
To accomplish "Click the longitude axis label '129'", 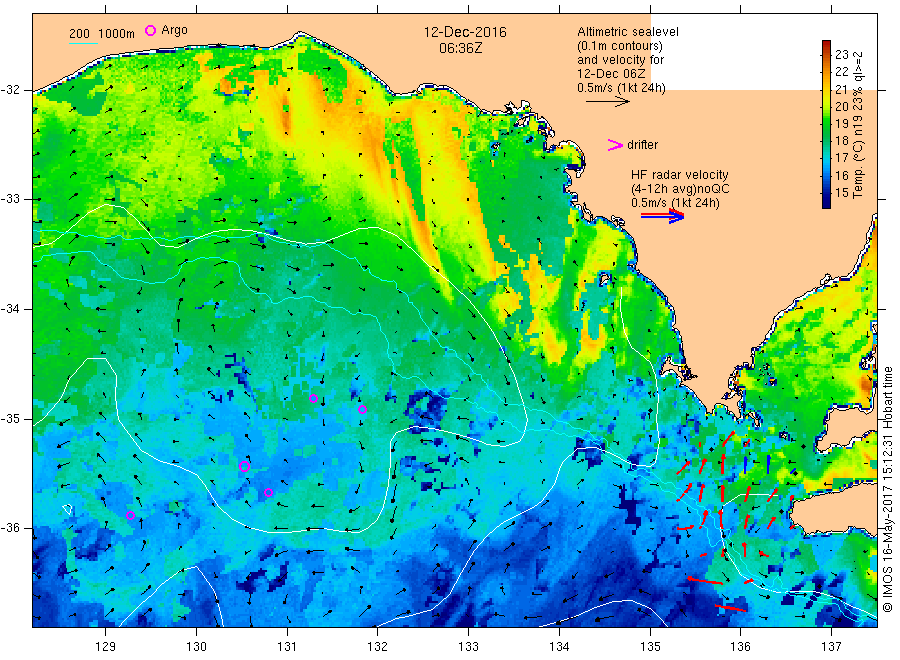I will pos(106,647).
